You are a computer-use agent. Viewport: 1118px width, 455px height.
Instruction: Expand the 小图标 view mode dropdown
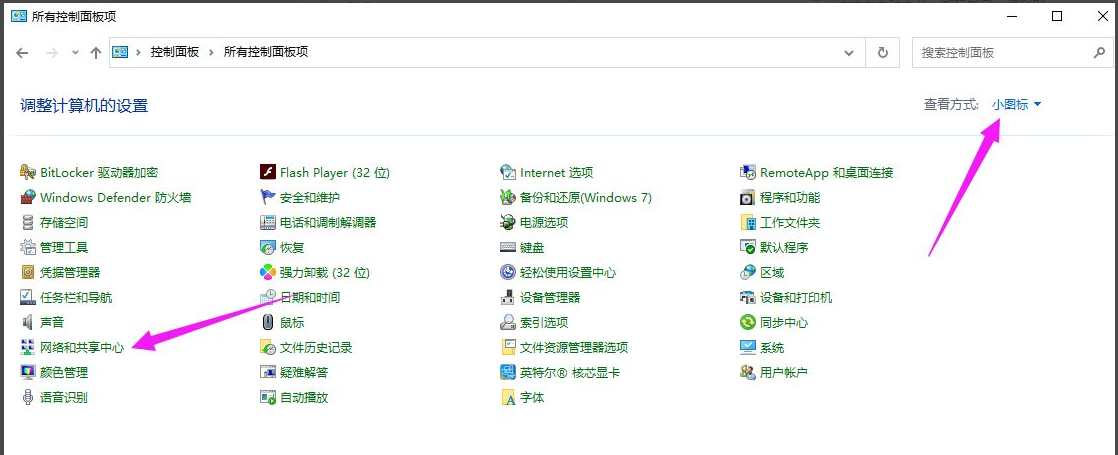[x=1016, y=104]
